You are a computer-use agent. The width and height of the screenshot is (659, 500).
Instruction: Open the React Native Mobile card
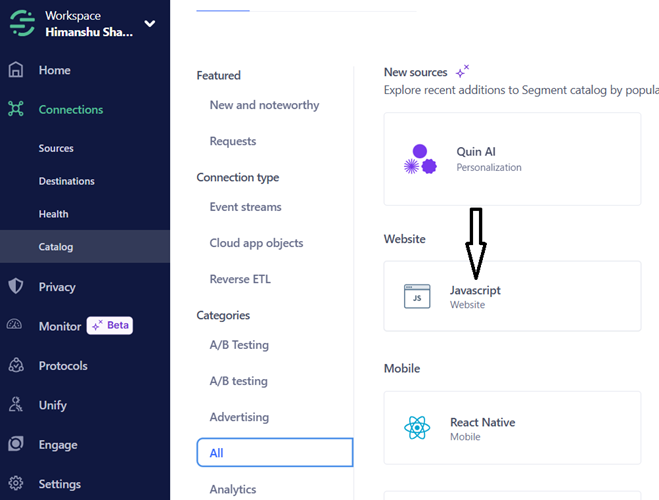512,428
